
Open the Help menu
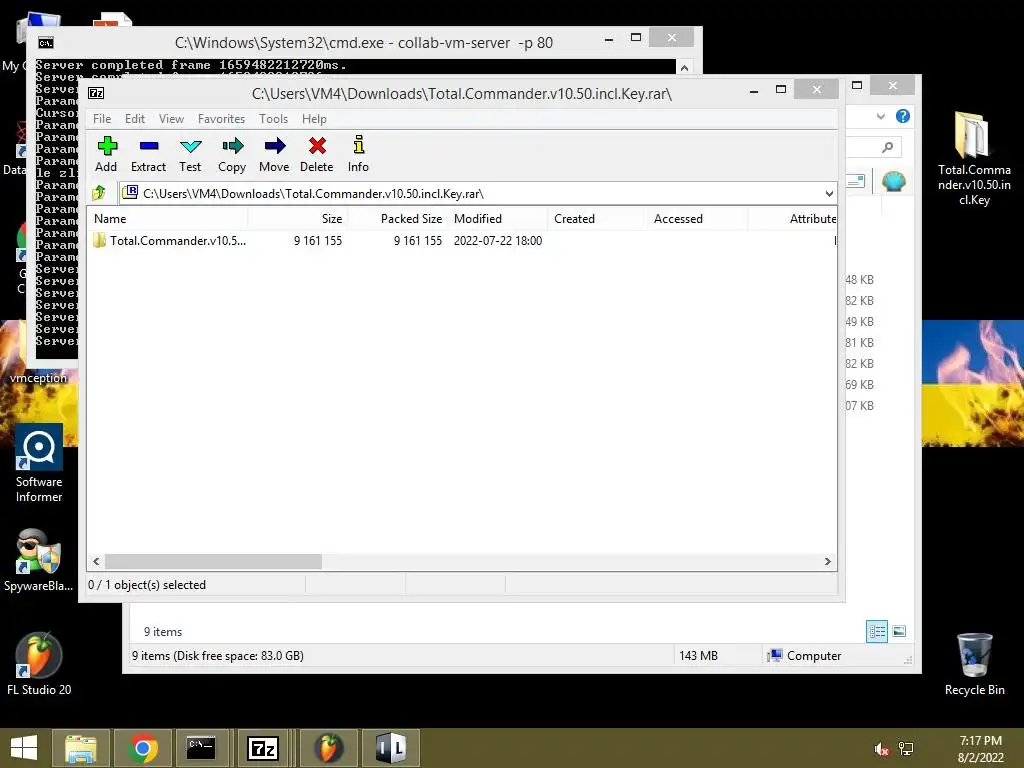314,119
